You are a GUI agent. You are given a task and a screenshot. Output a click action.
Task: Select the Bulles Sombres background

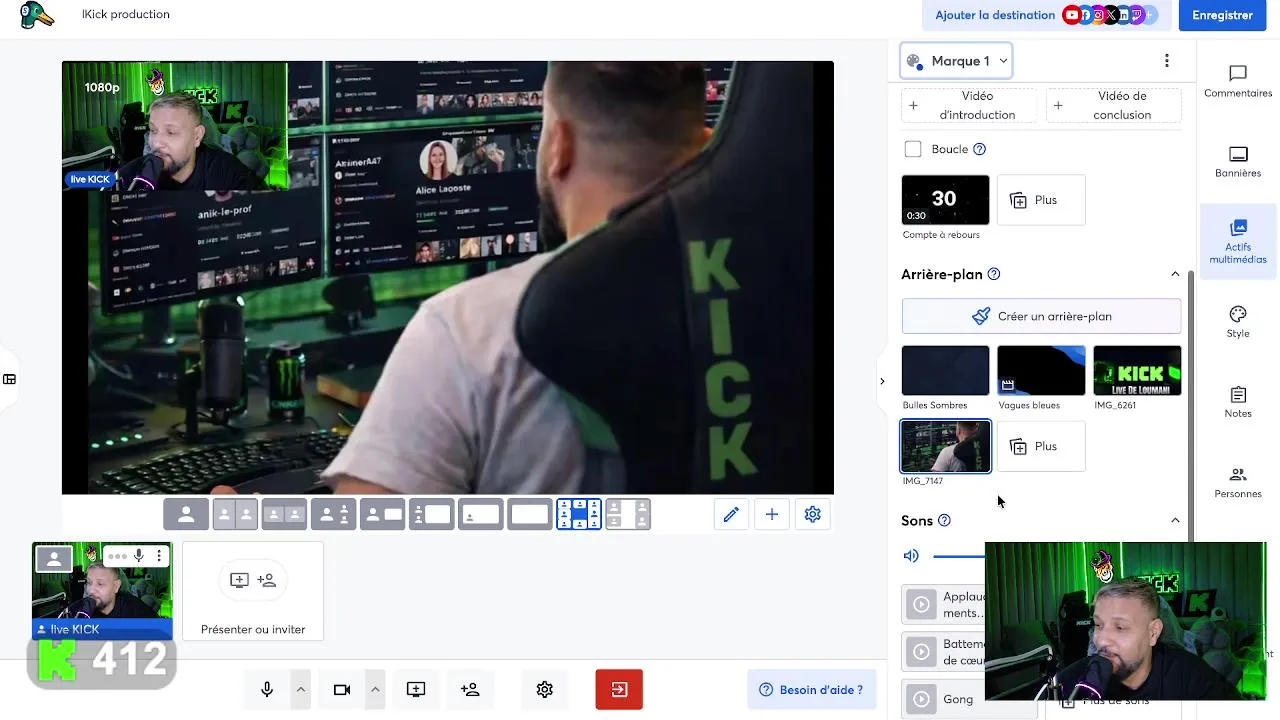pyautogui.click(x=945, y=371)
